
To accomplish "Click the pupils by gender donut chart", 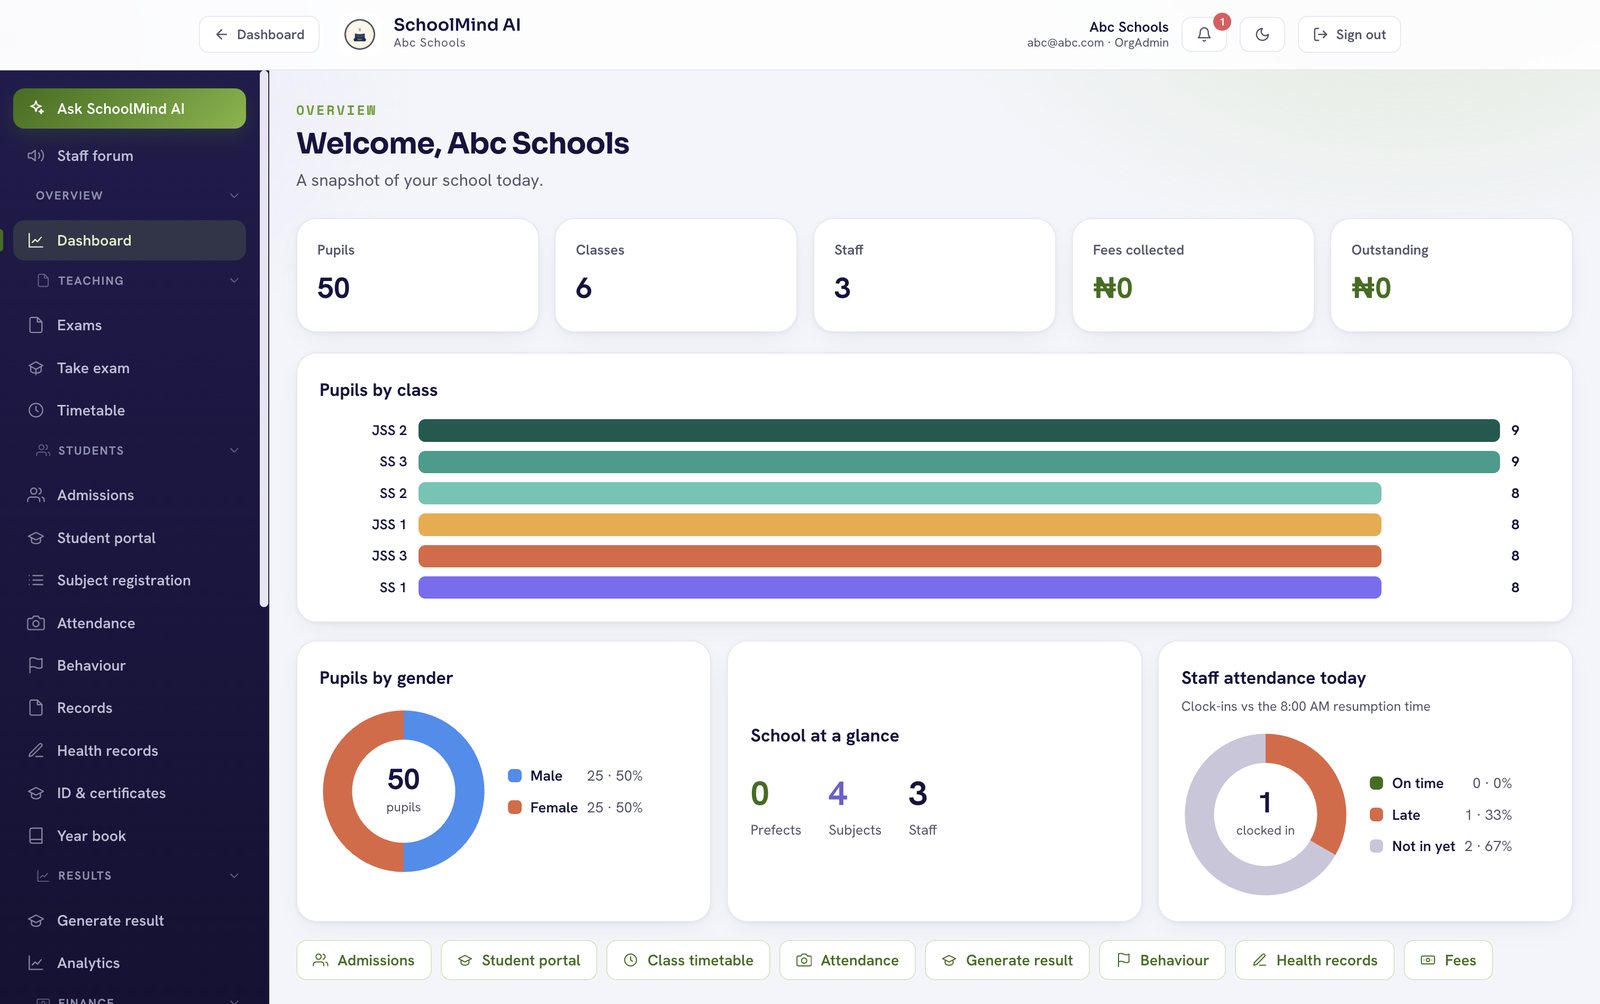I will coord(404,791).
